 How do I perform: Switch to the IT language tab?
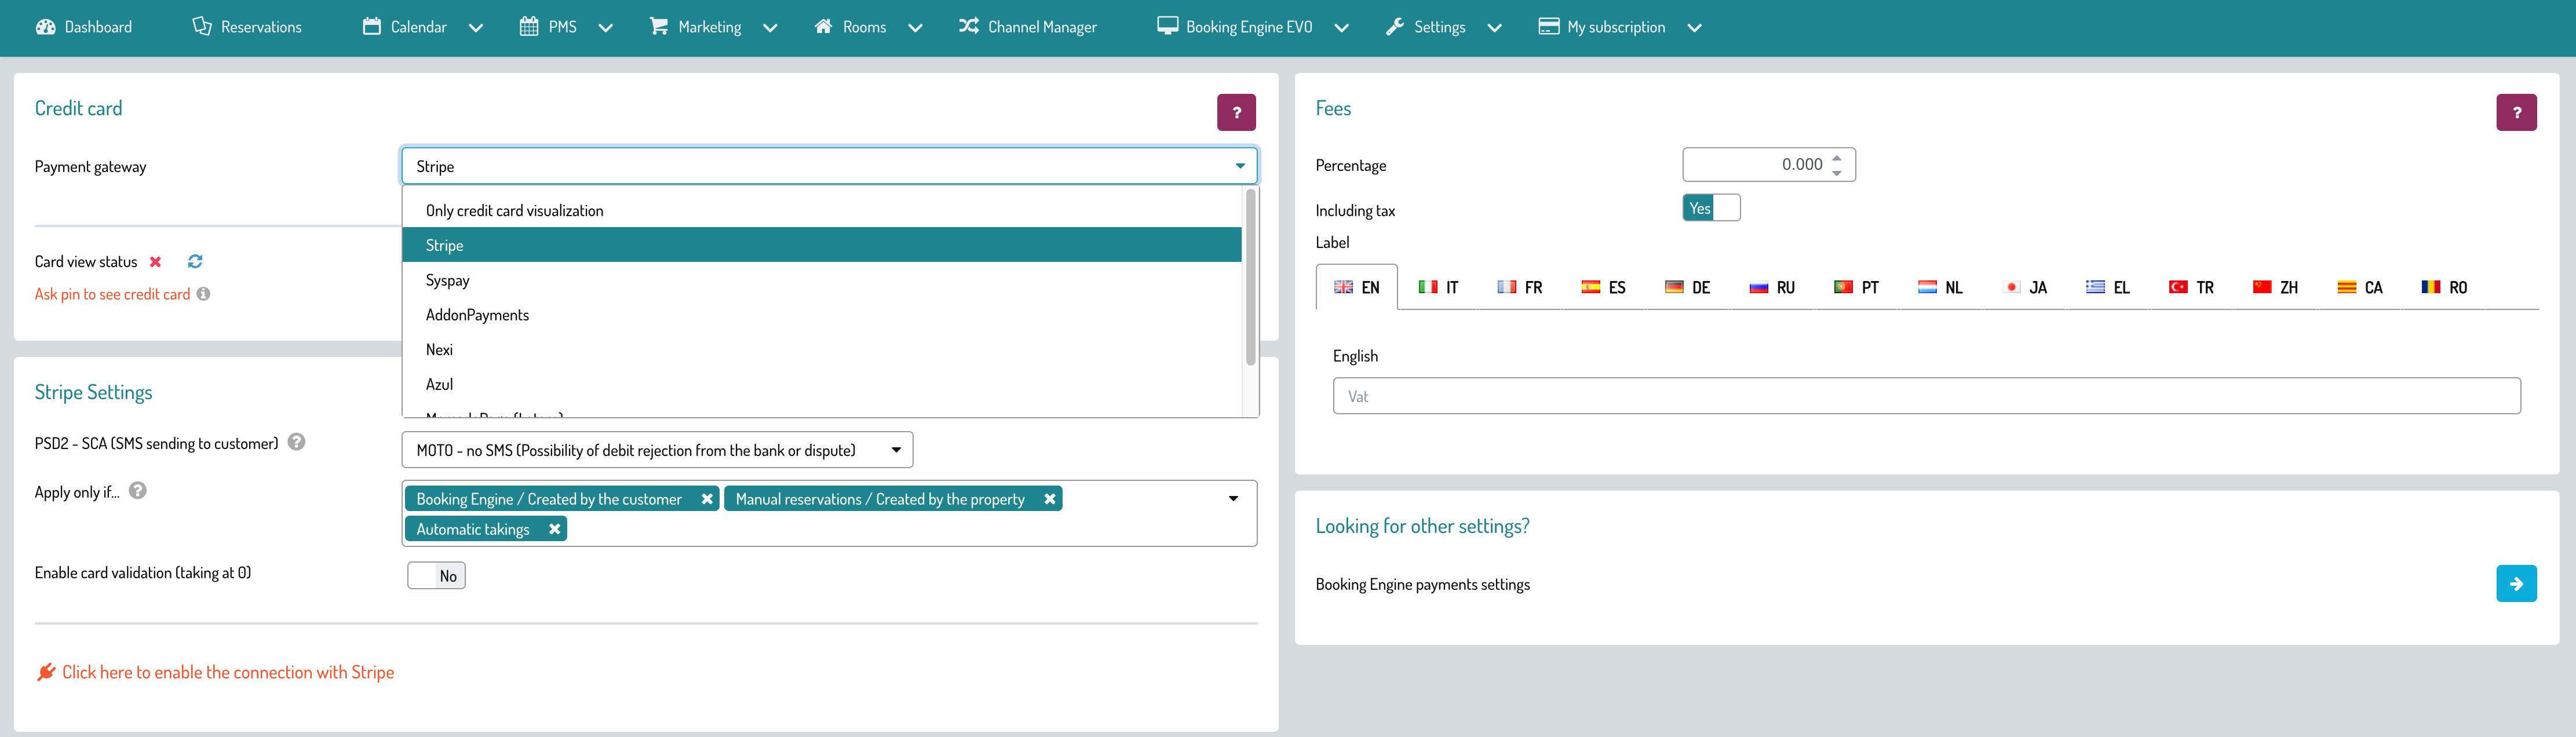[1438, 287]
